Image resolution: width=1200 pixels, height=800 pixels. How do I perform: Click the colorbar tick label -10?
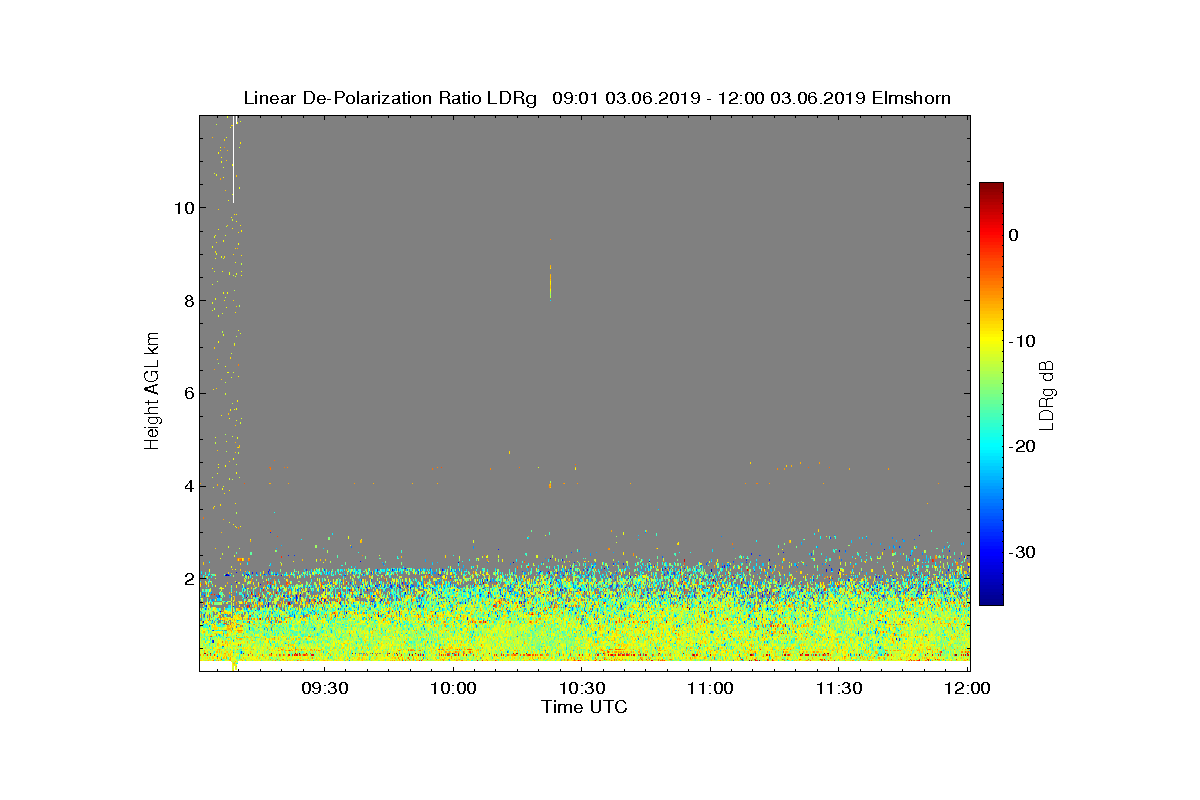click(x=1022, y=342)
